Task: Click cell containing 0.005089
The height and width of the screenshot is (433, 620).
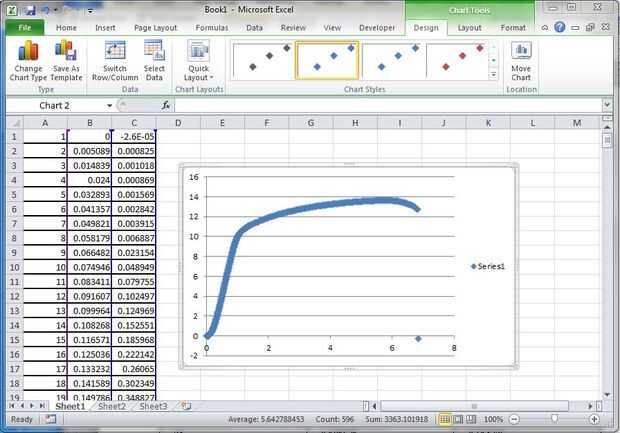Action: click(90, 151)
